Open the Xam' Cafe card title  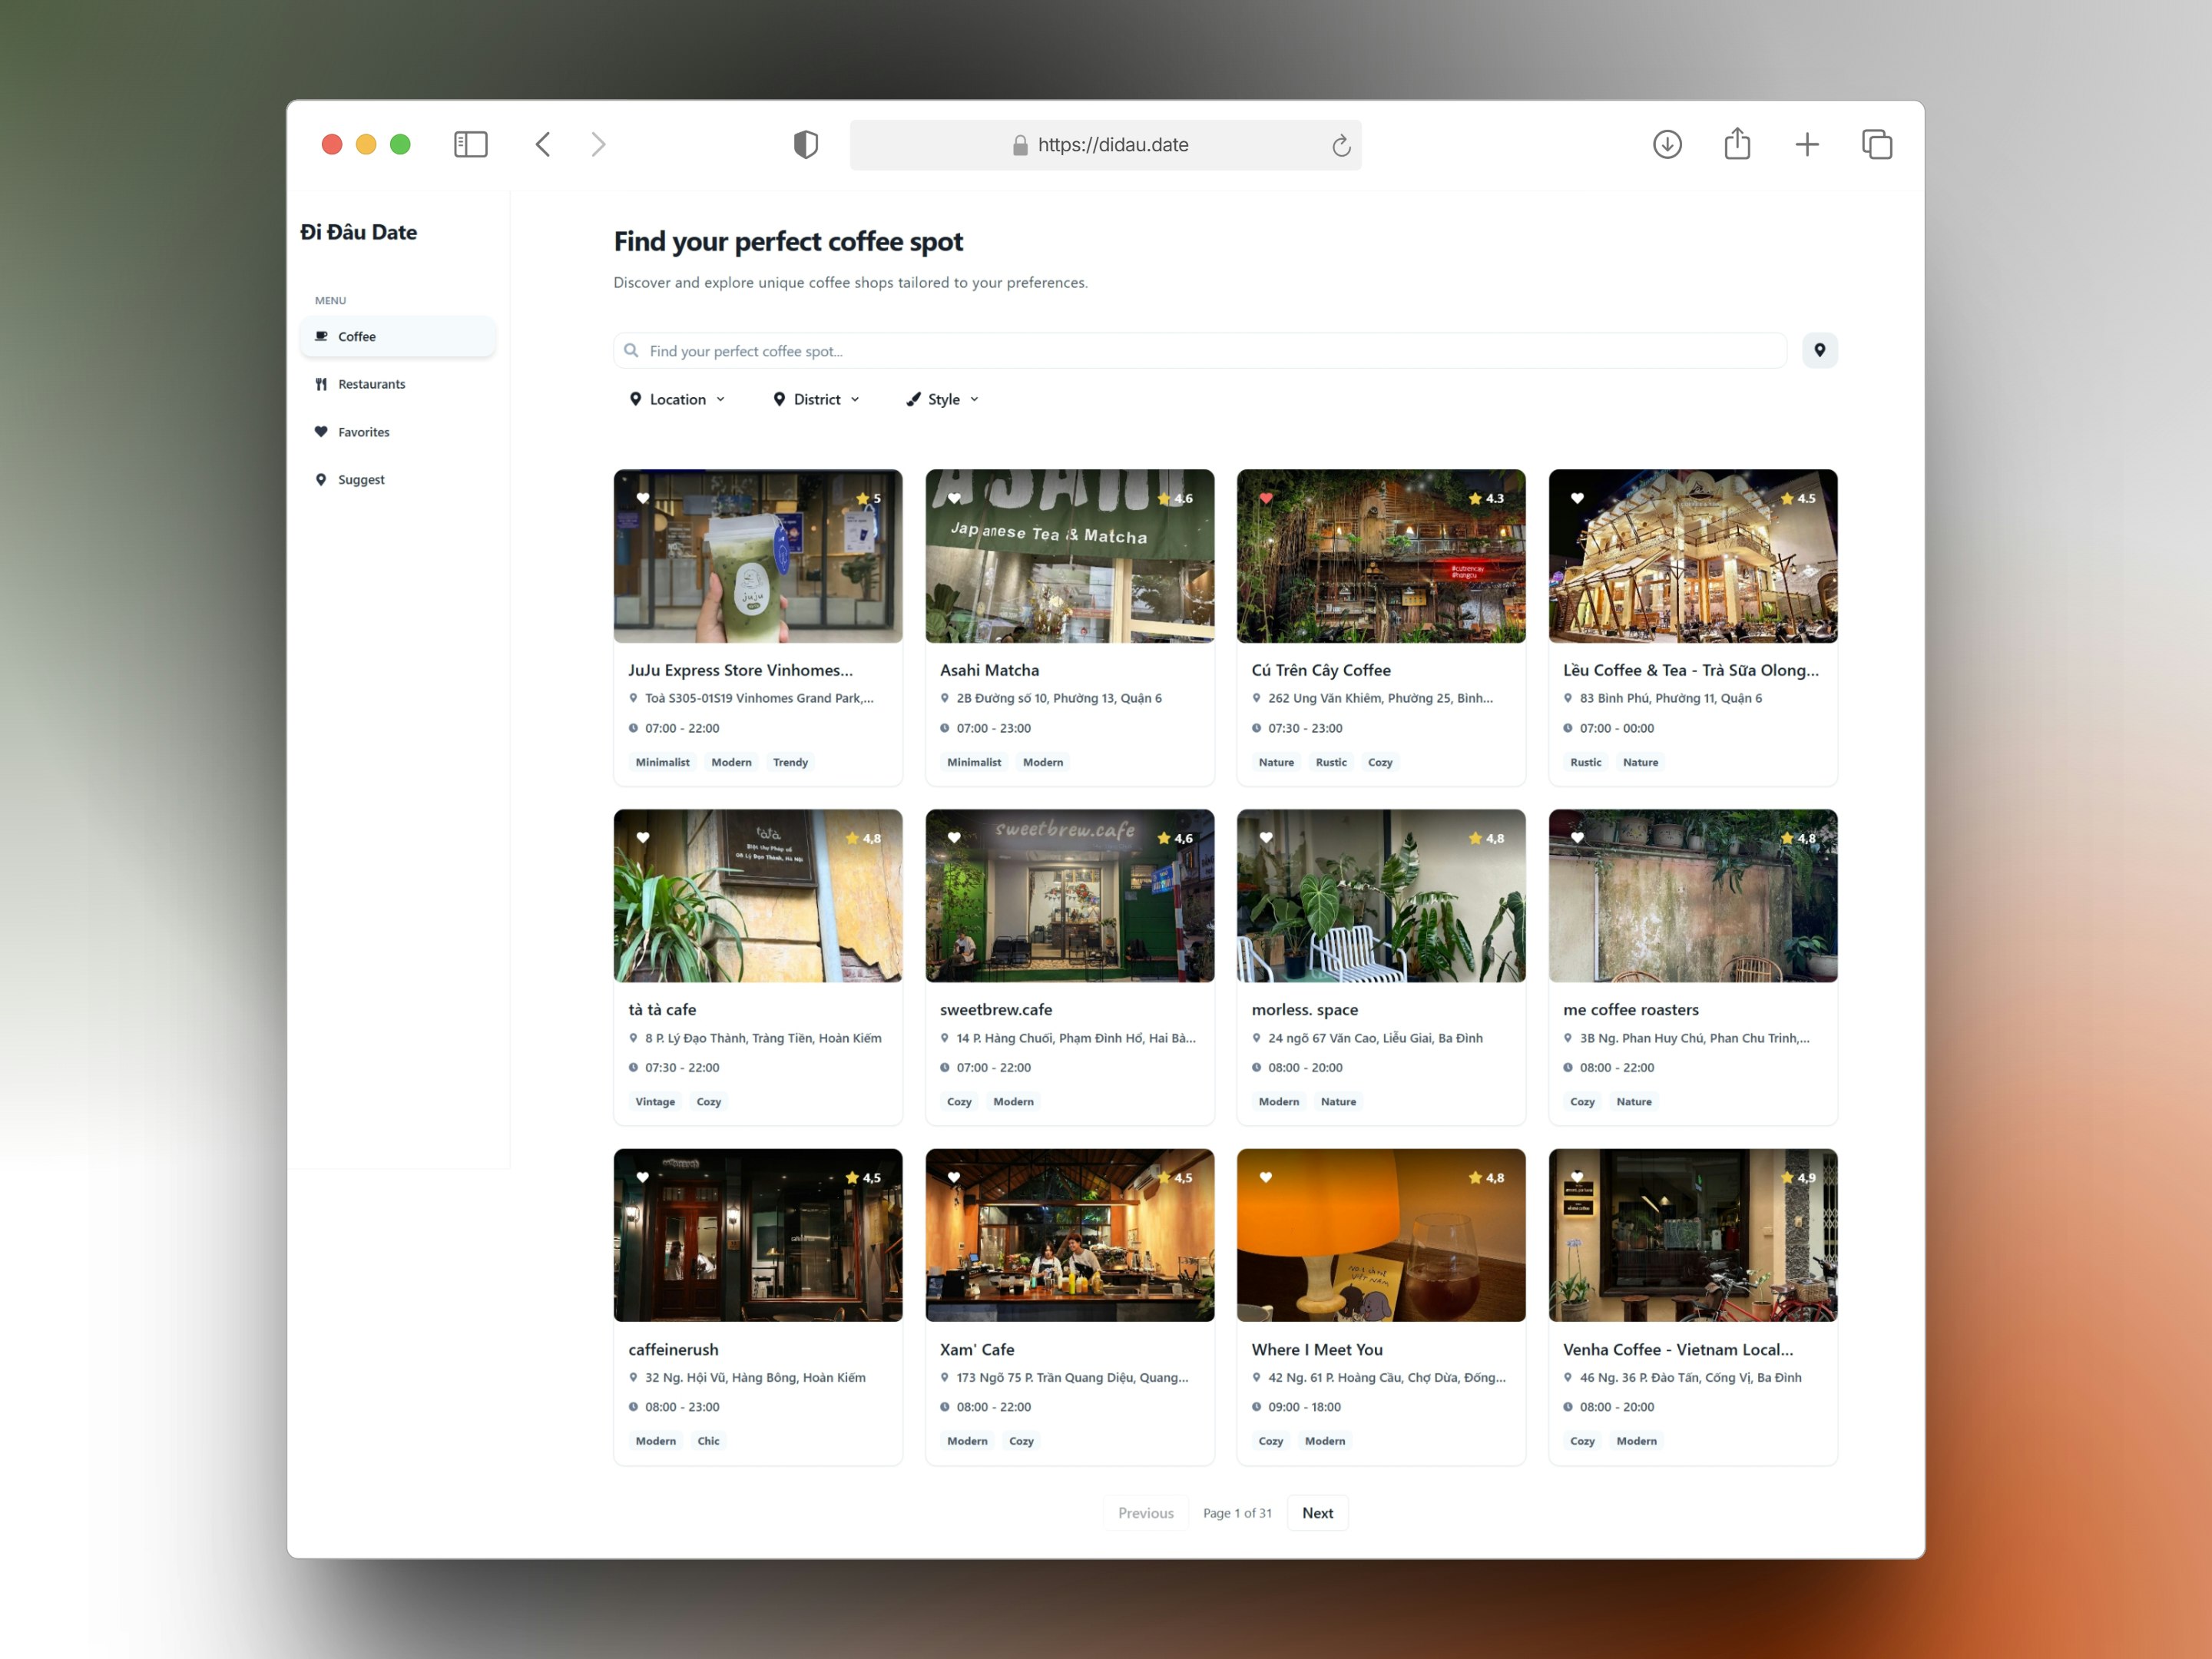(977, 1349)
